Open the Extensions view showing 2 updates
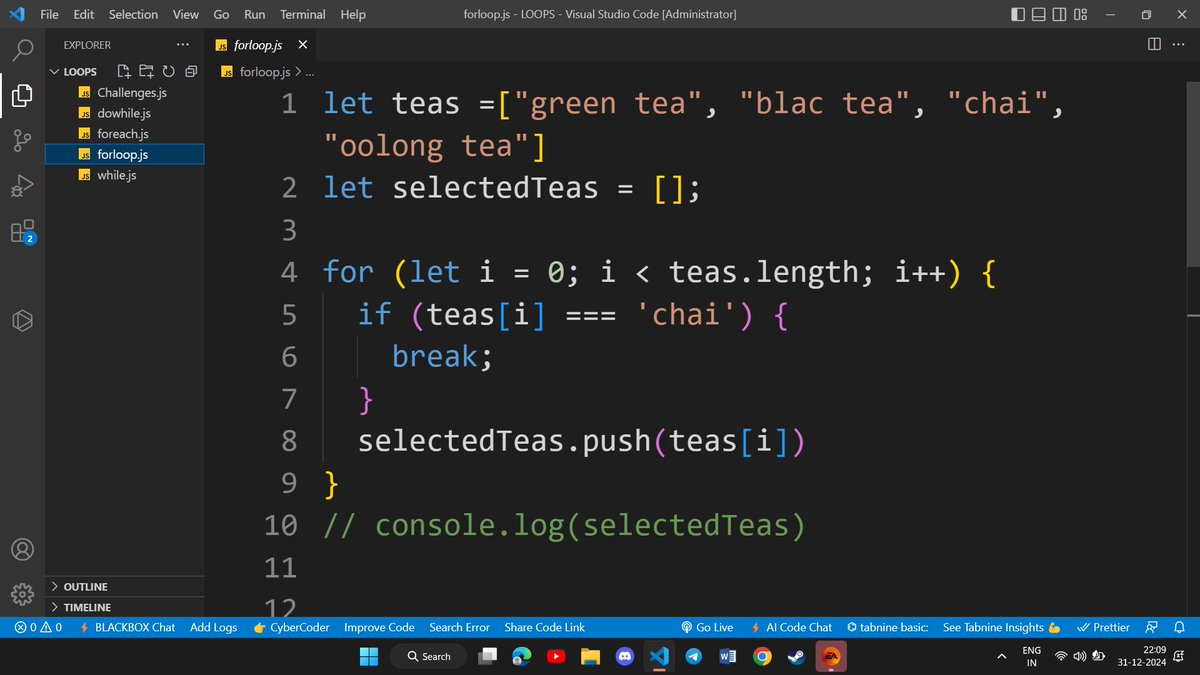1200x675 pixels. point(22,232)
